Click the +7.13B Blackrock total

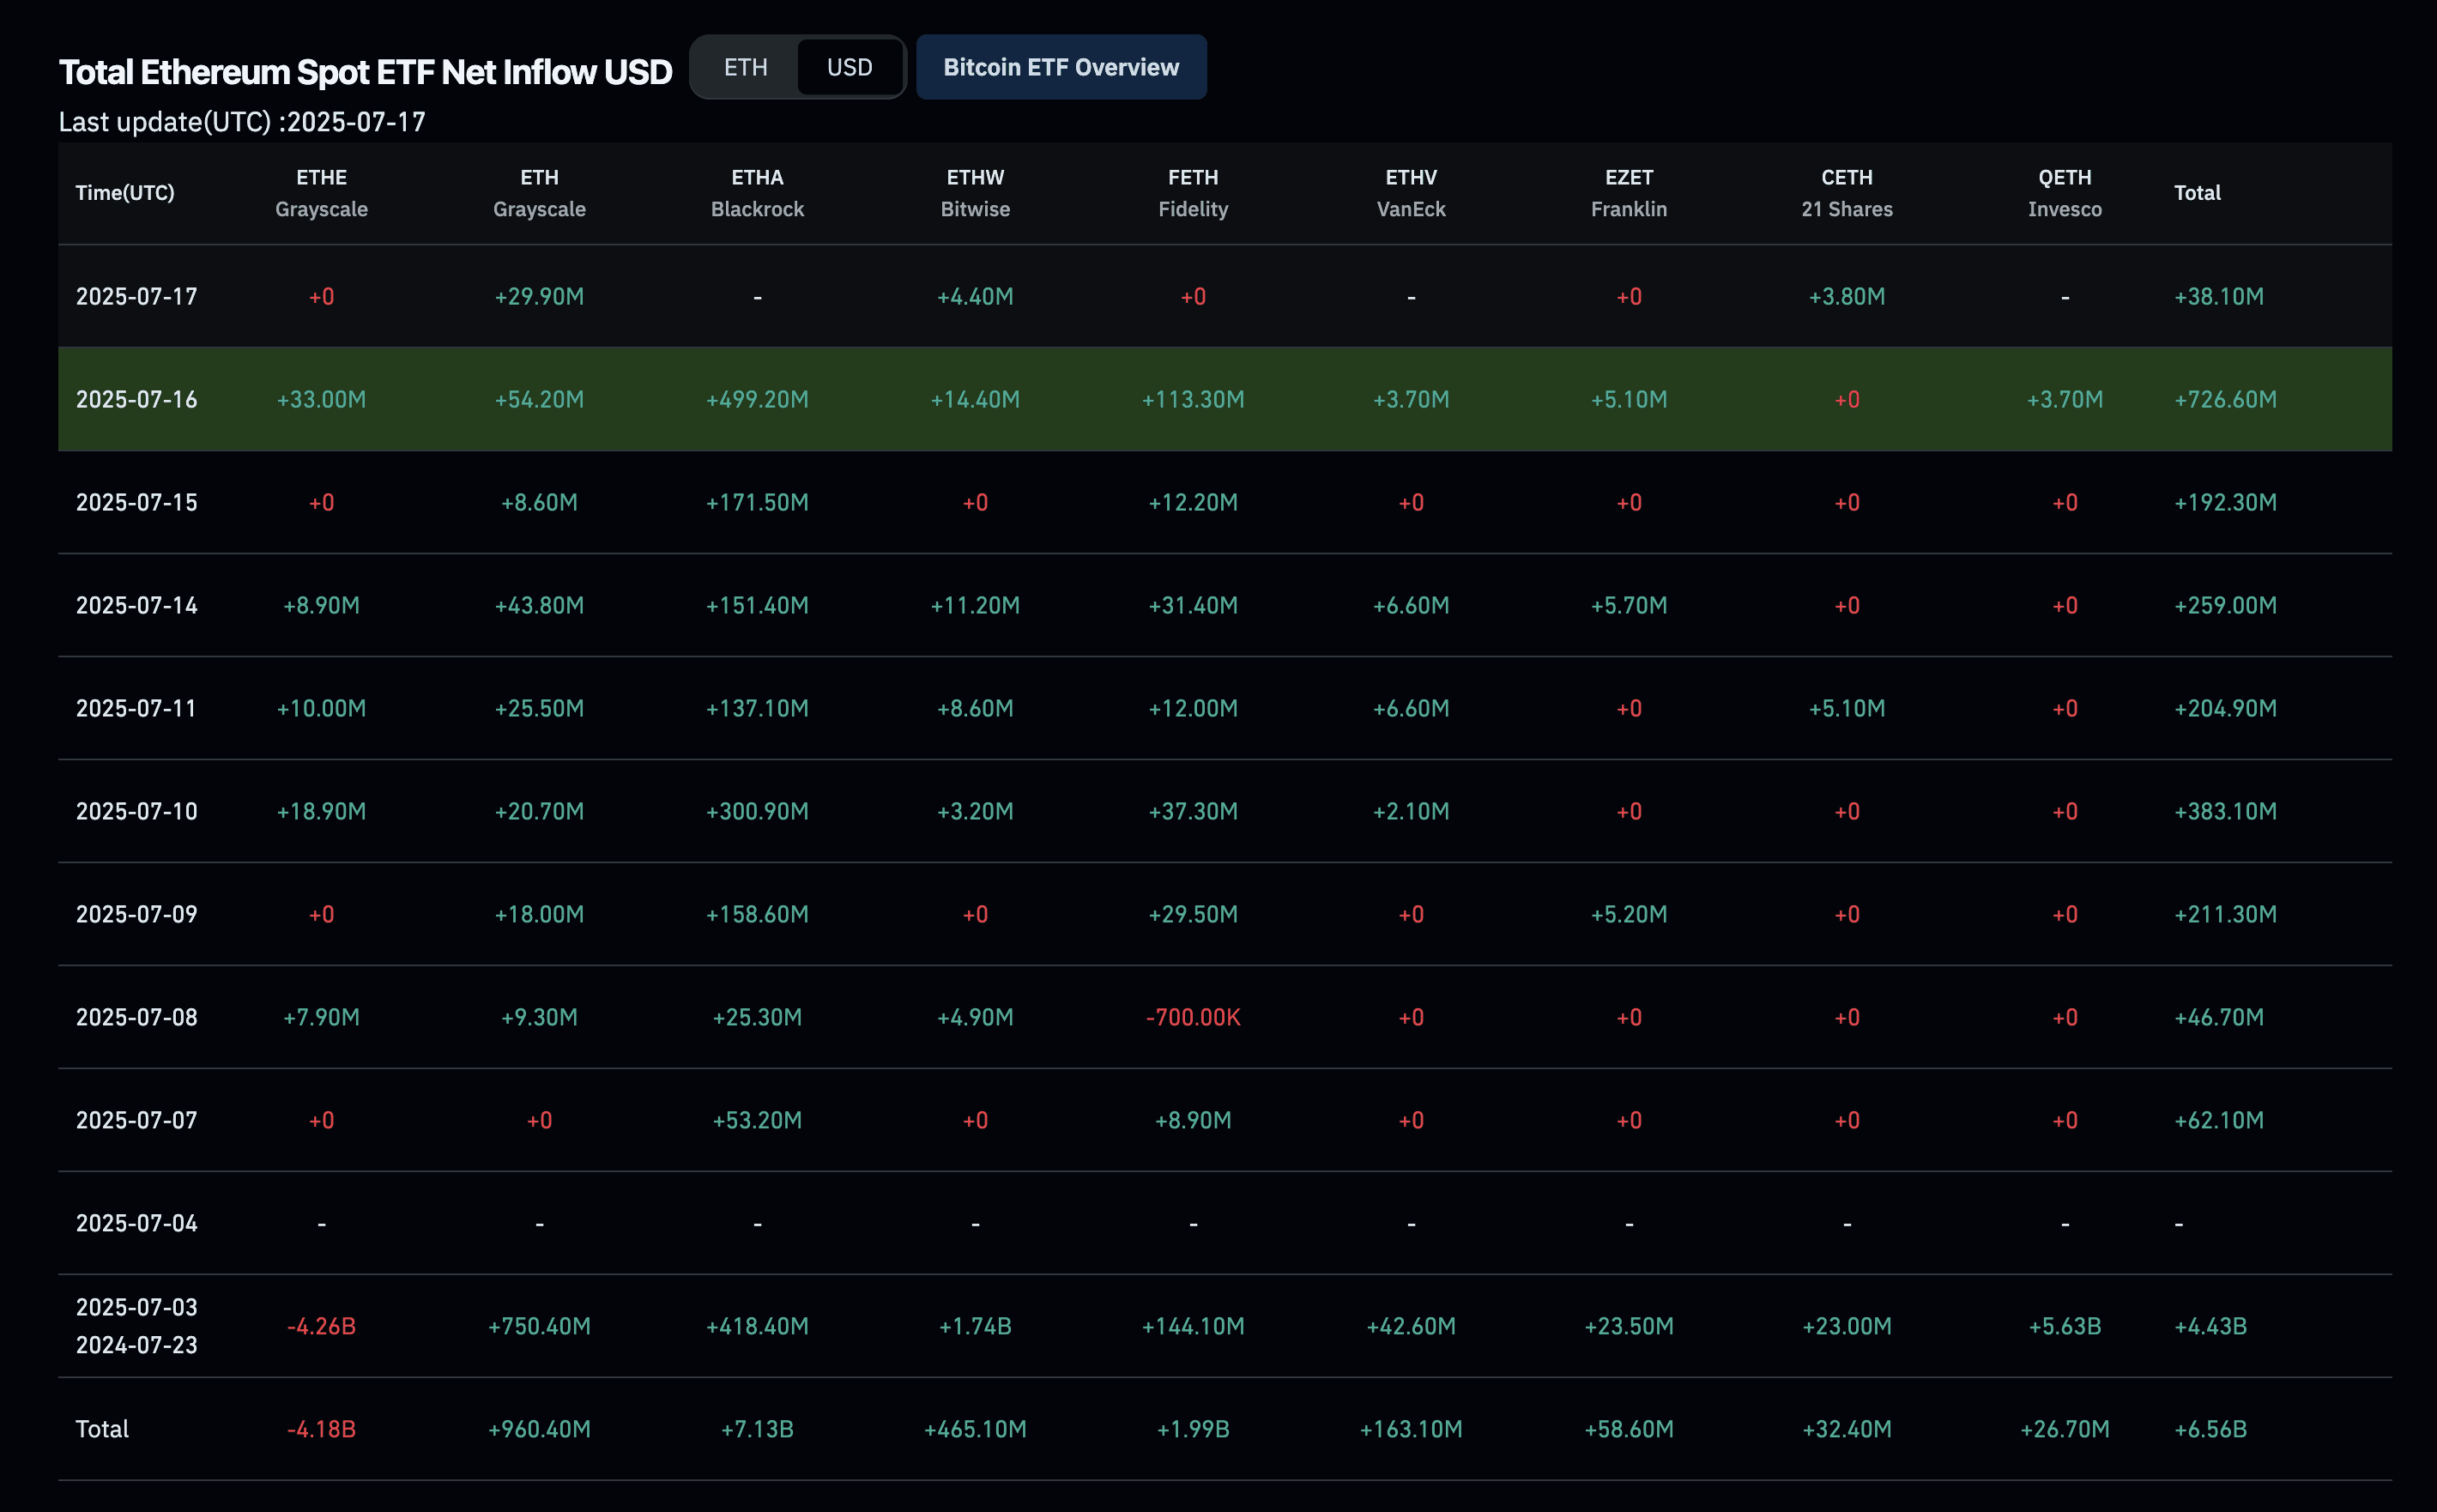point(757,1430)
